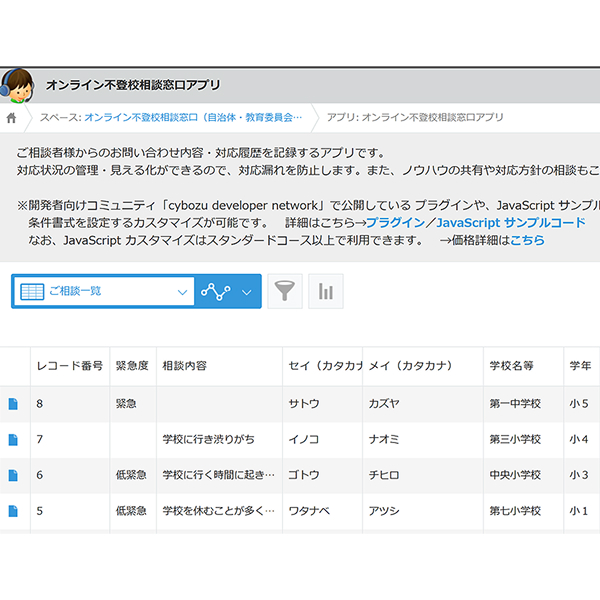This screenshot has height=600, width=600.
Task: Open the JavaScript サンプルコード link
Action: pos(511,222)
